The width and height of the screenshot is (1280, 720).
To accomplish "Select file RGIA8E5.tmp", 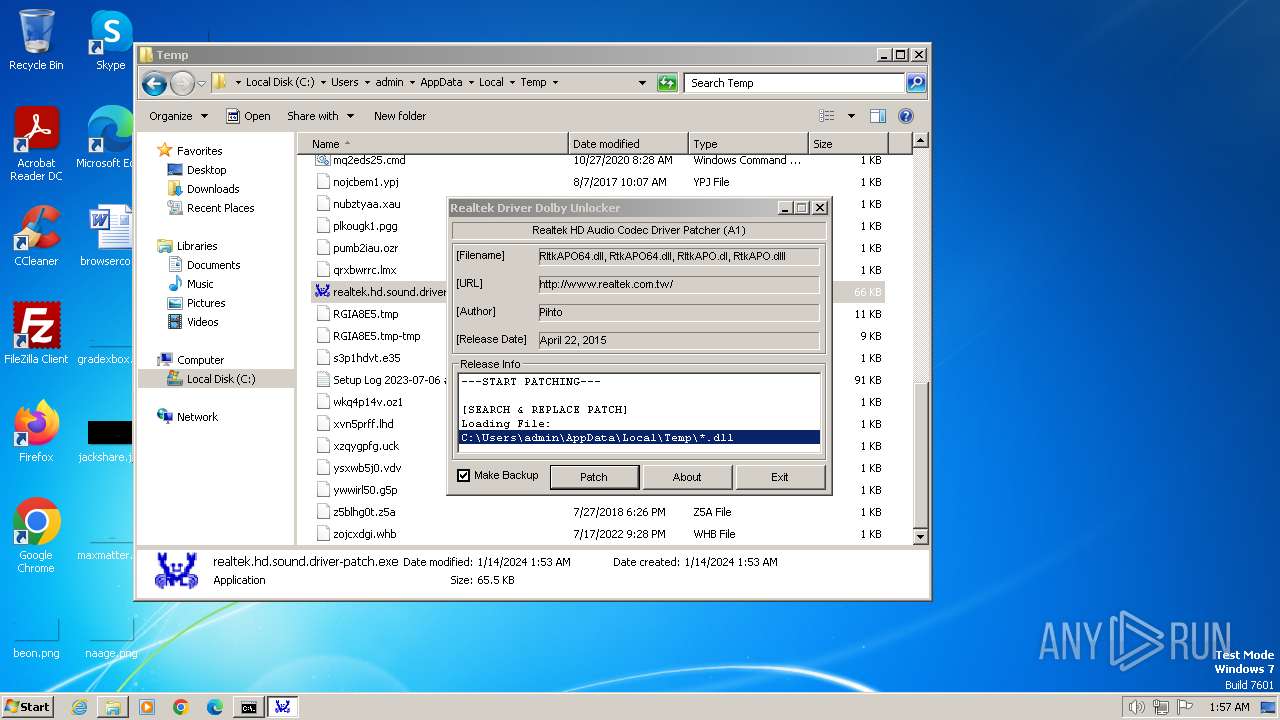I will coord(365,314).
